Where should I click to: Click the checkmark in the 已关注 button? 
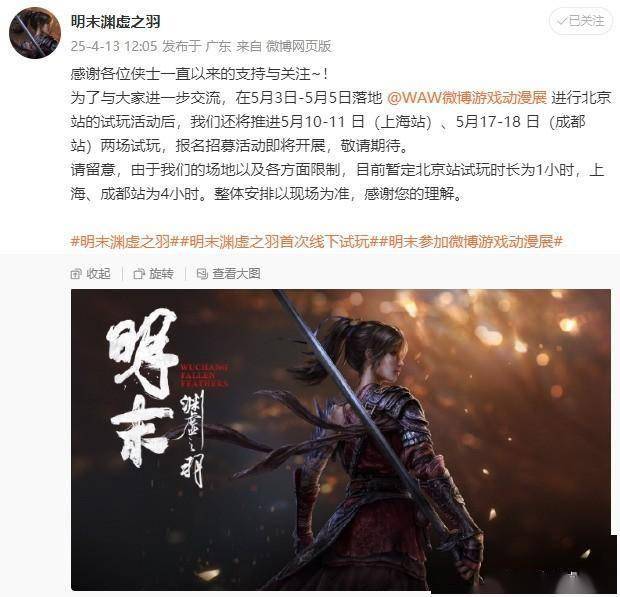(x=561, y=21)
